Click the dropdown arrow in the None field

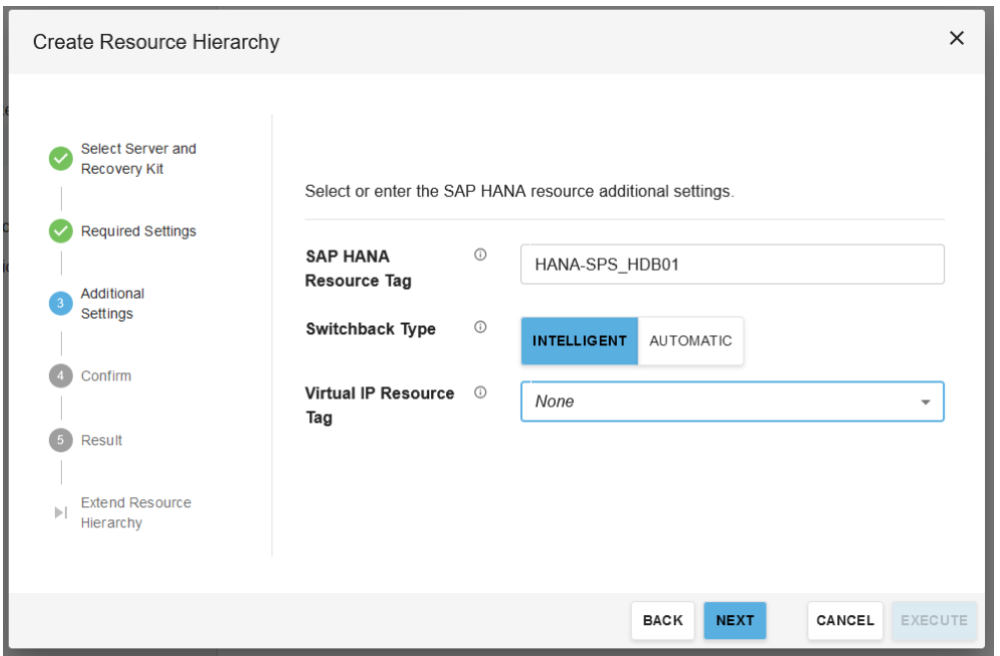[x=925, y=402]
